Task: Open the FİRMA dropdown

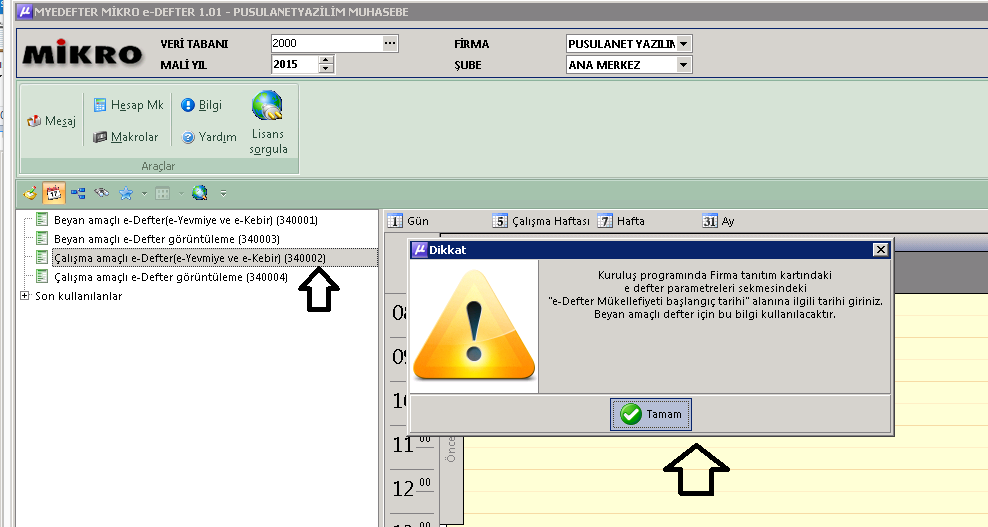Action: click(x=684, y=43)
